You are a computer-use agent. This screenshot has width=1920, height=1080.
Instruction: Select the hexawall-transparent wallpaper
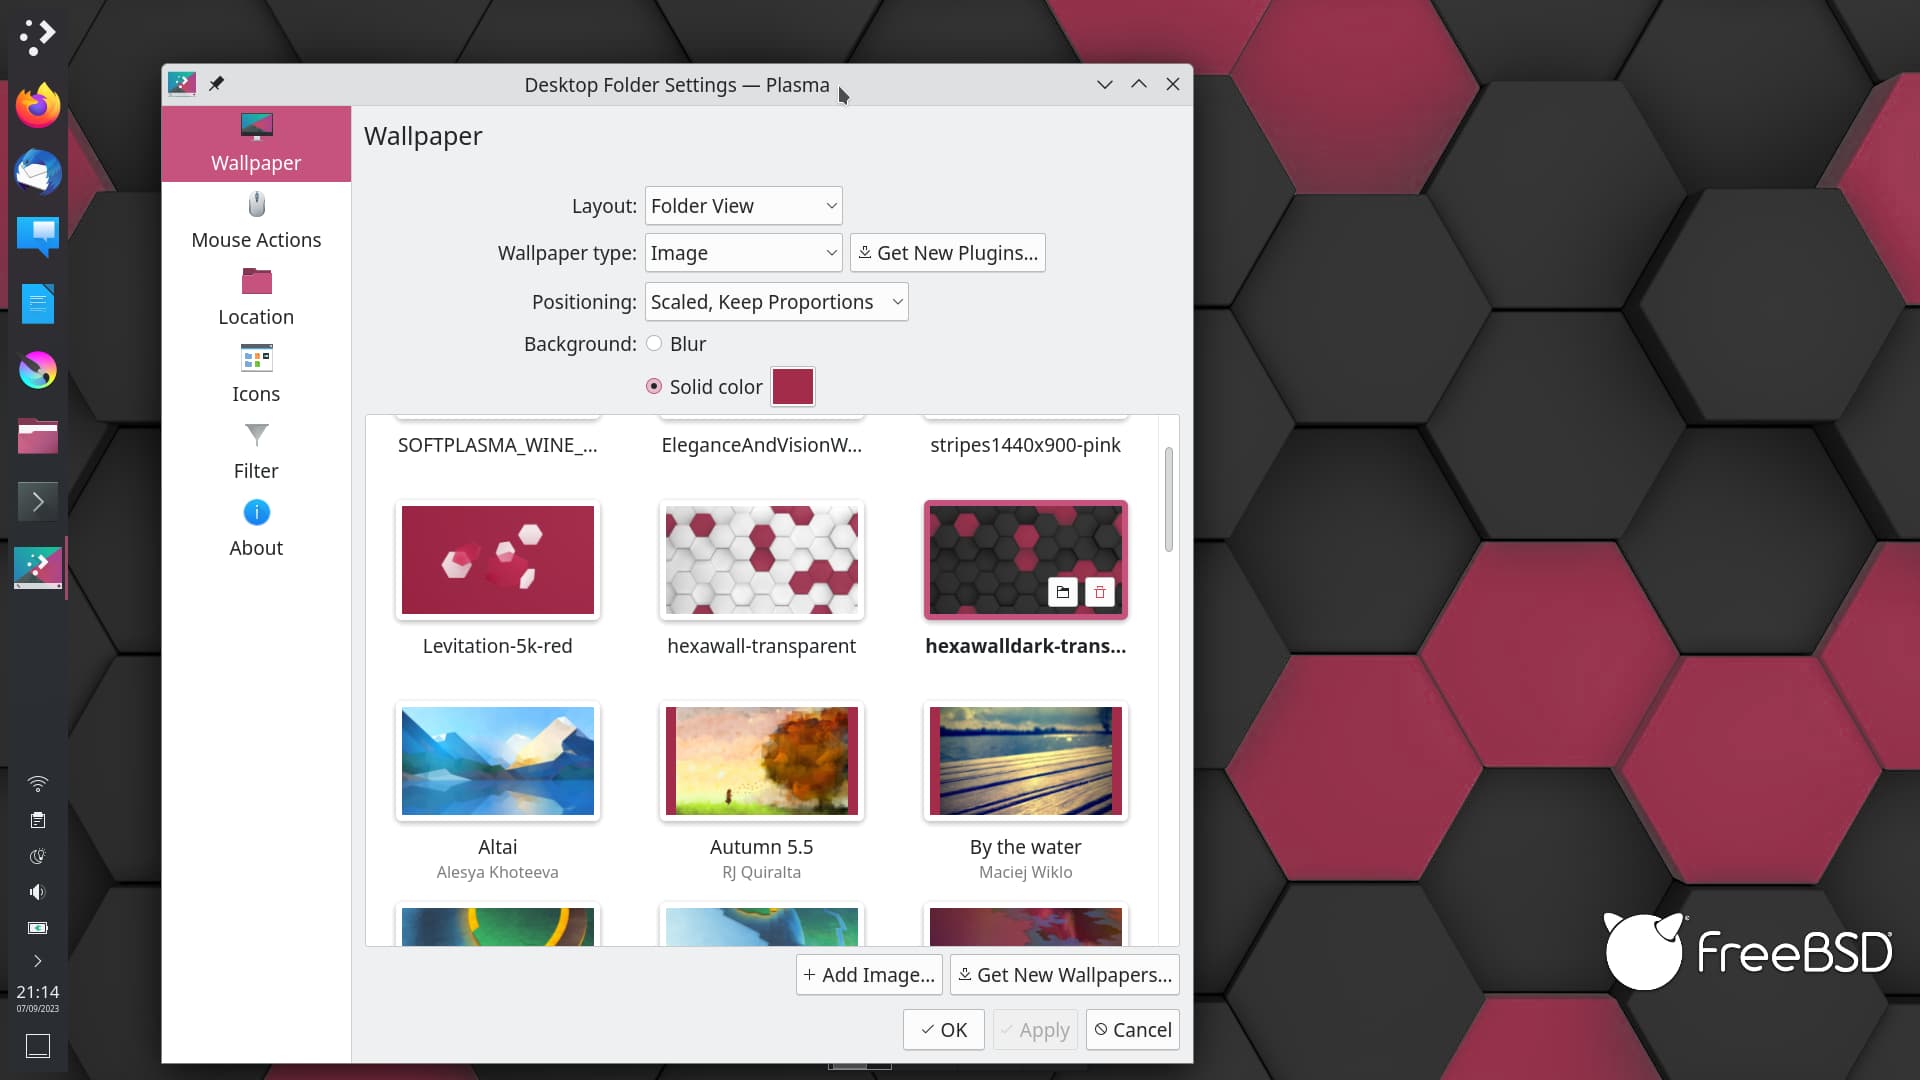[762, 560]
